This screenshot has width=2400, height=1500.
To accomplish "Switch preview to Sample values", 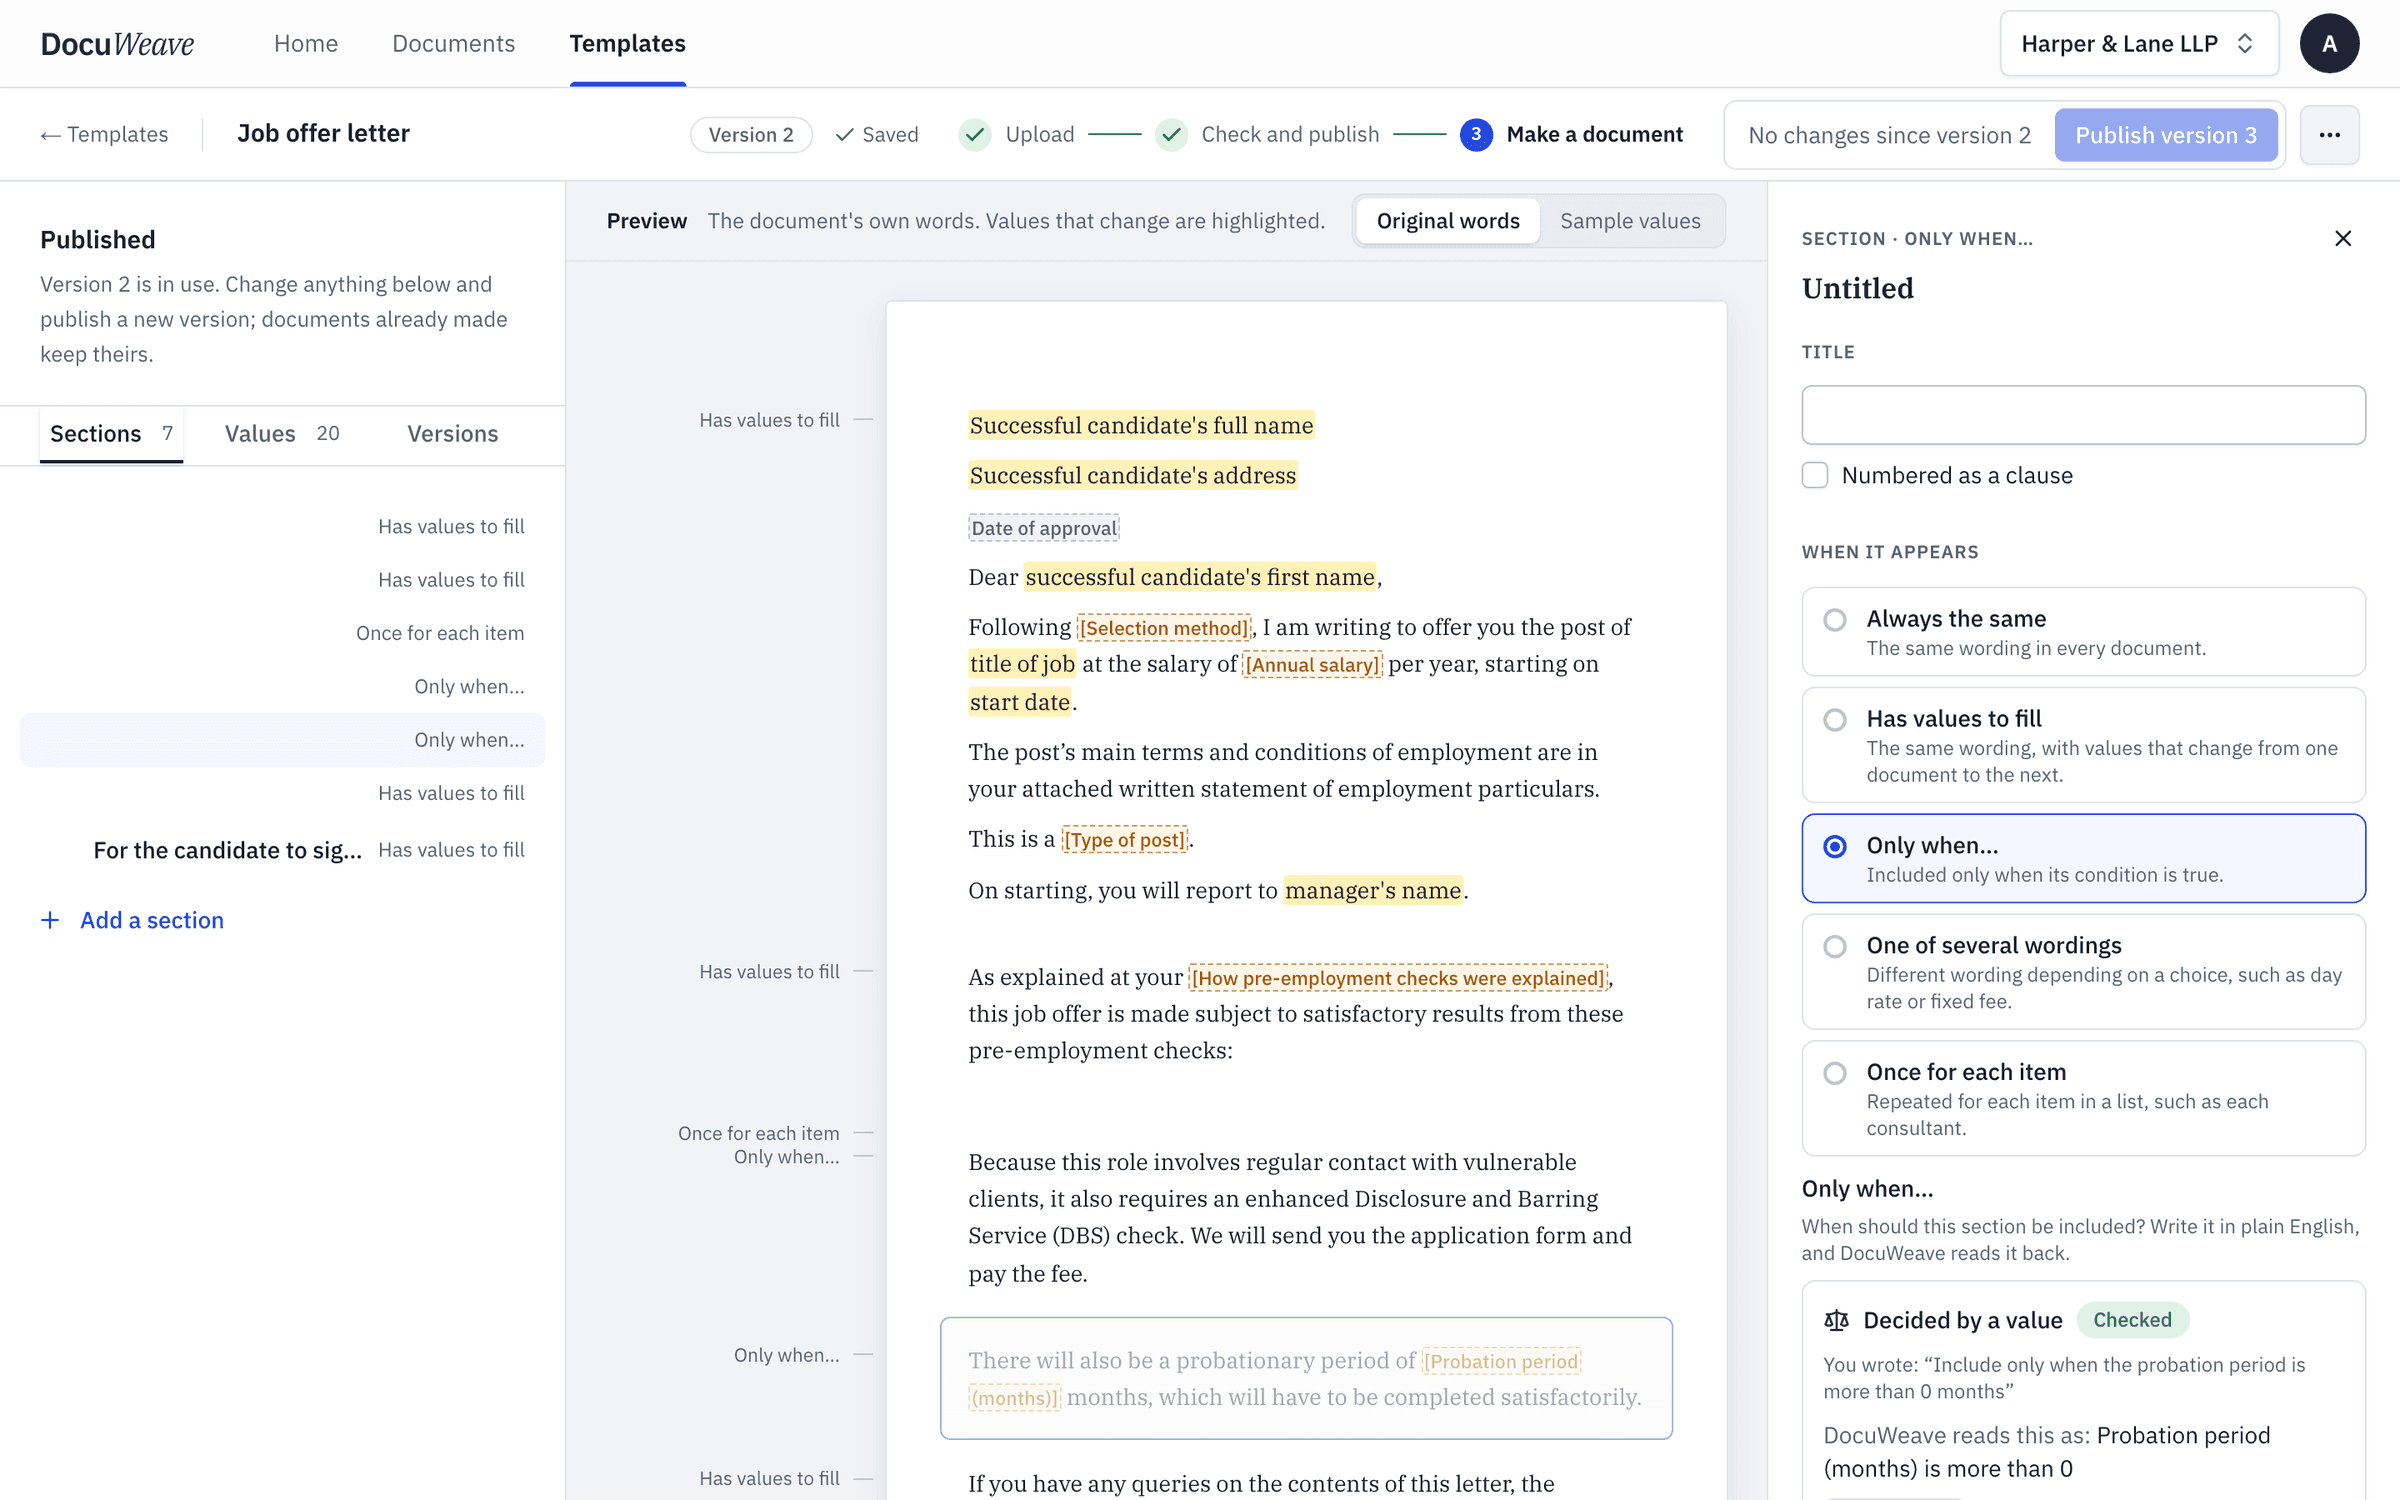I will point(1630,221).
